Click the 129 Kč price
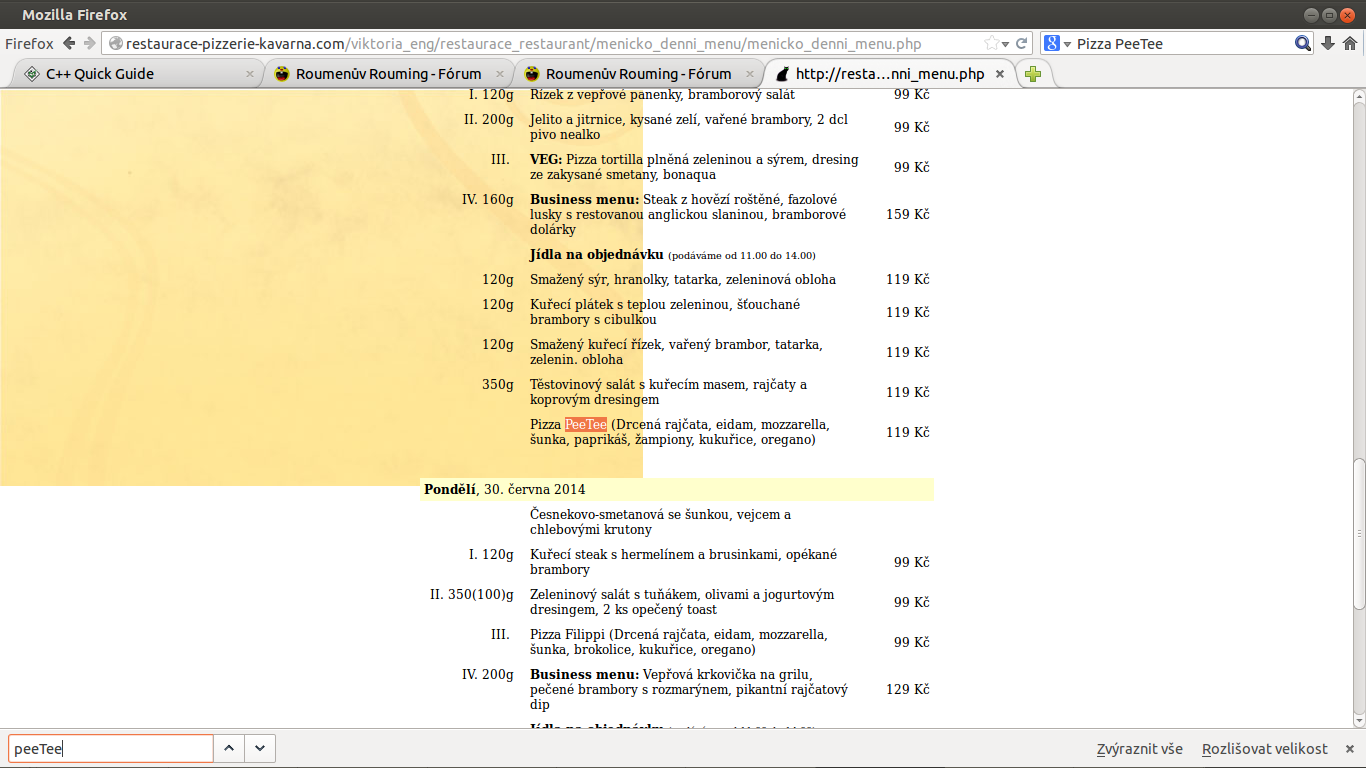This screenshot has height=768, width=1366. pos(908,690)
